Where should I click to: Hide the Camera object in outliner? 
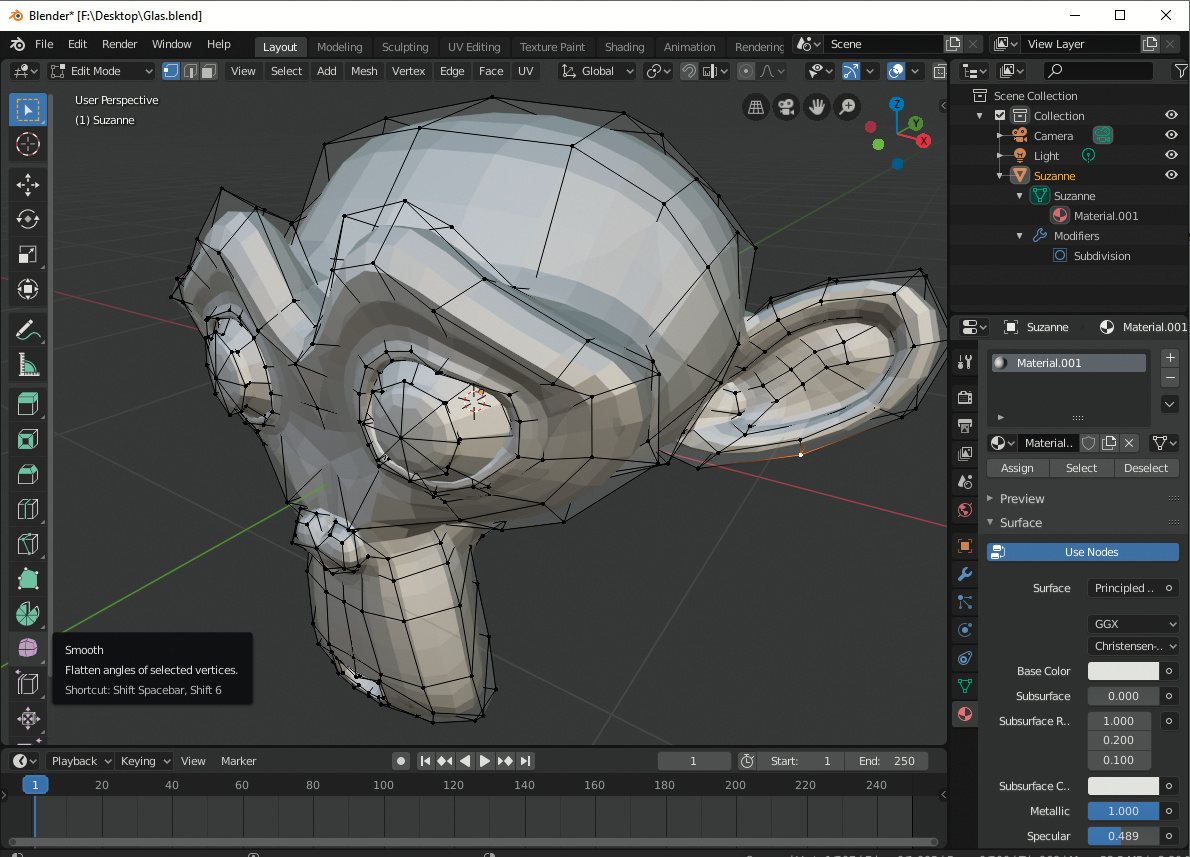pos(1171,136)
